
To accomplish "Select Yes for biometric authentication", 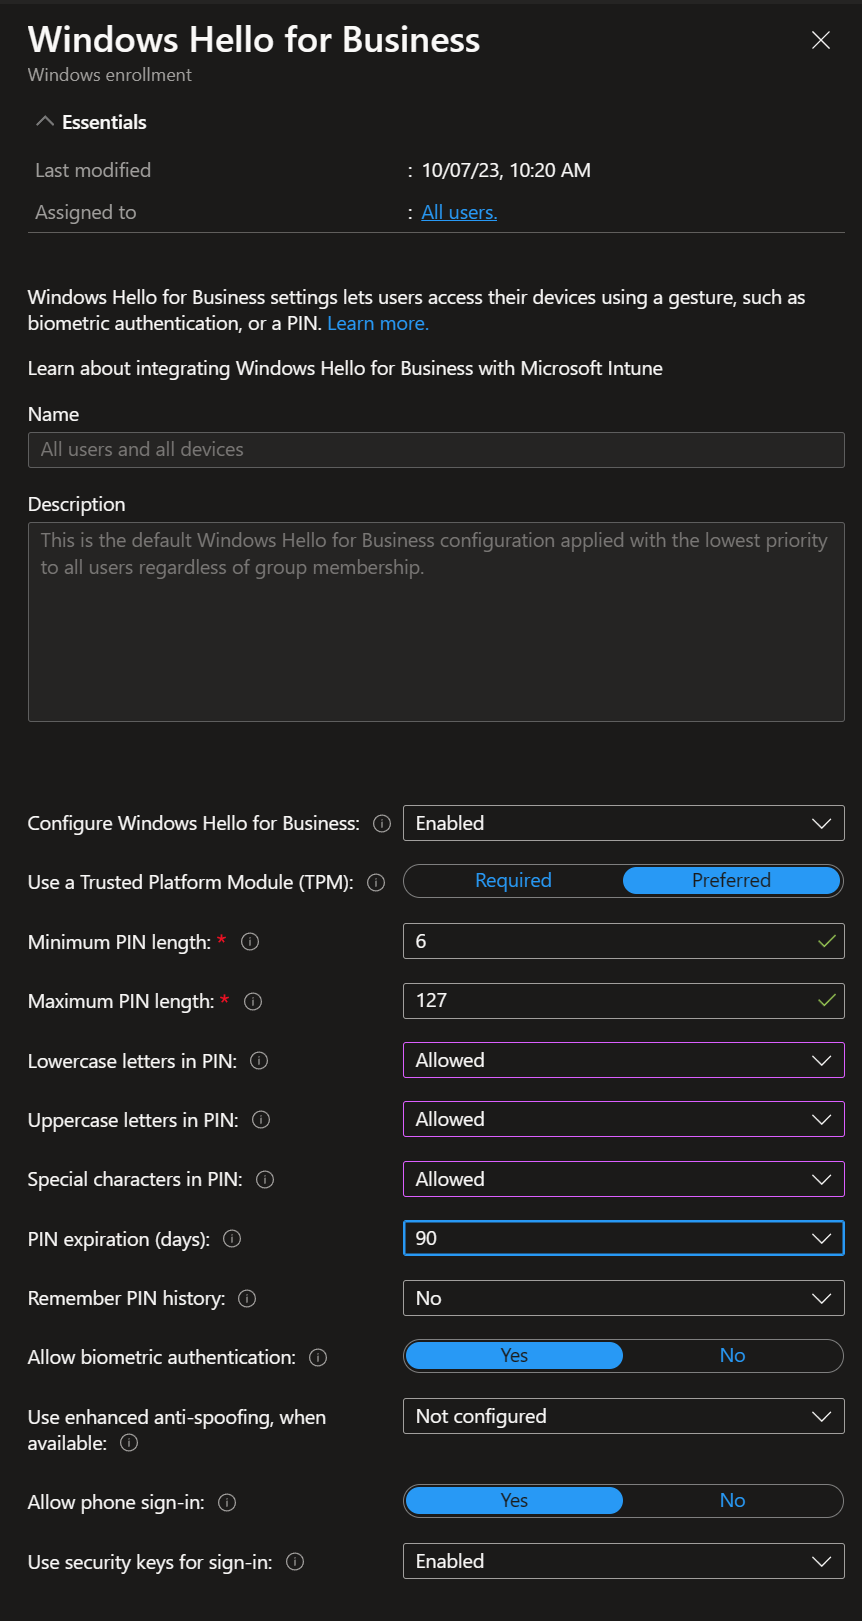I will pyautogui.click(x=514, y=1356).
